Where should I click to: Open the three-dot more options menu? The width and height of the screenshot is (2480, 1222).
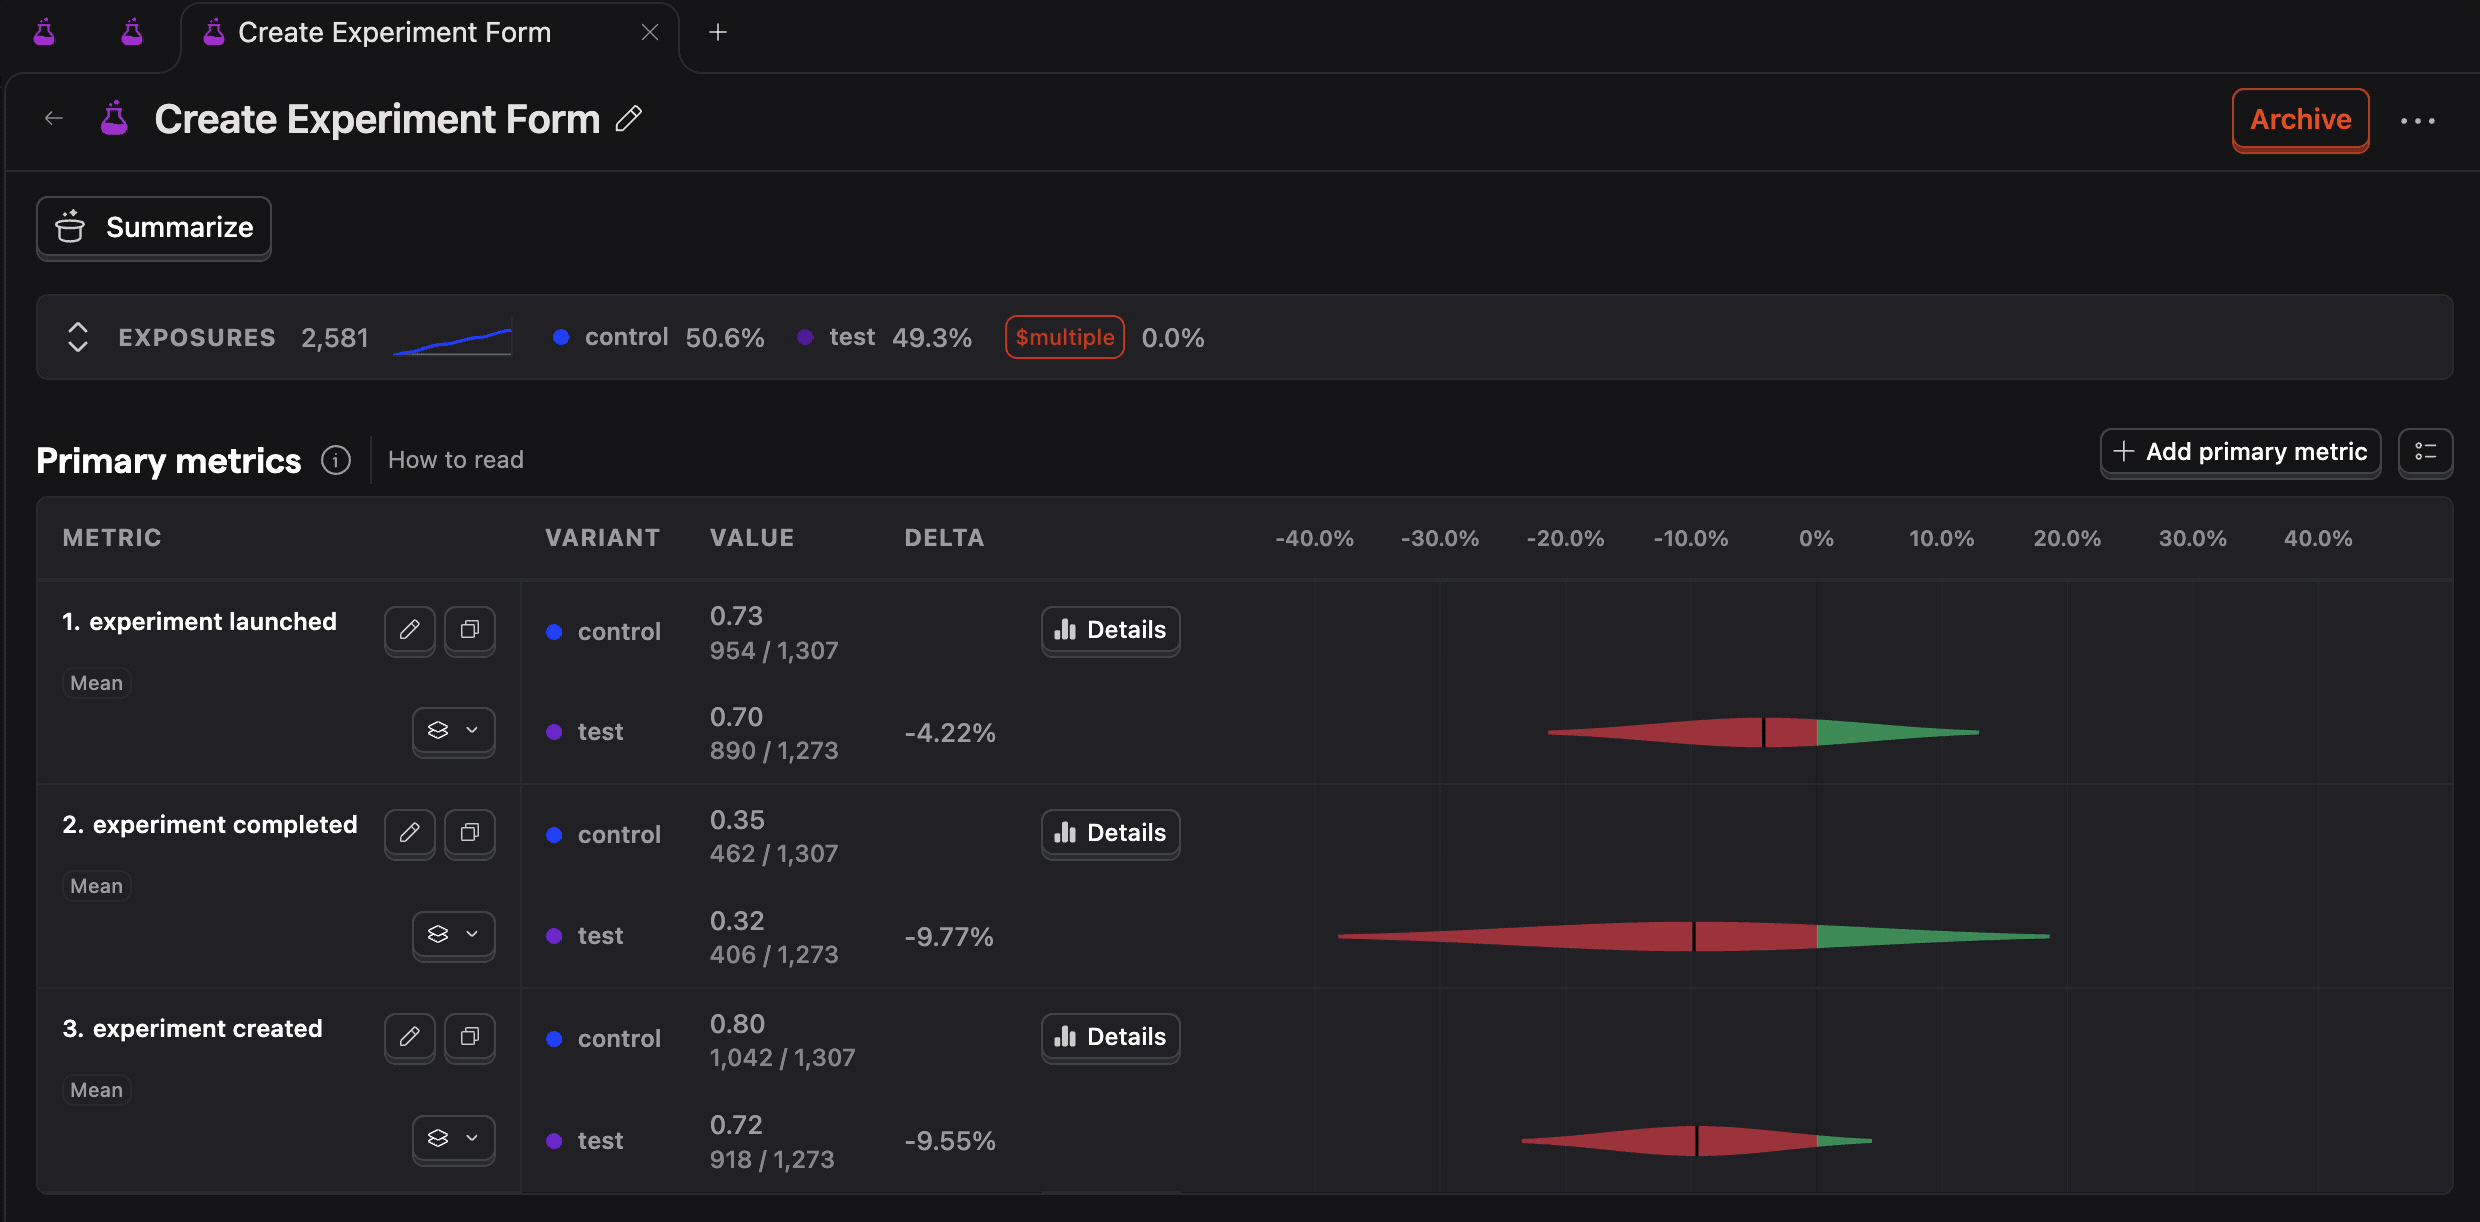2417,121
